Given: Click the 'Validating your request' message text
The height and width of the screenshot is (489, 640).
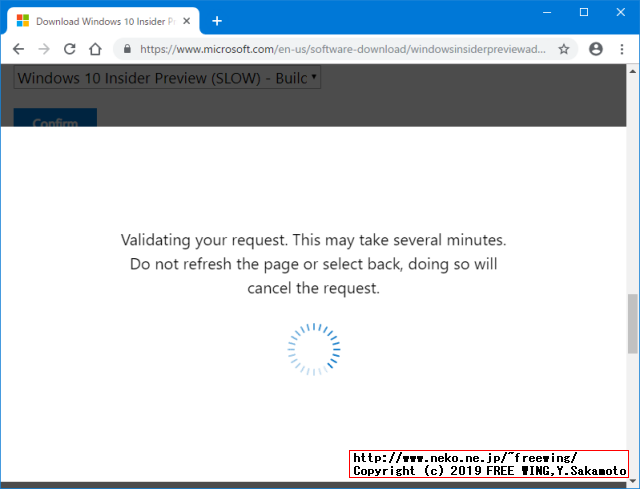Looking at the screenshot, I should 313,264.
